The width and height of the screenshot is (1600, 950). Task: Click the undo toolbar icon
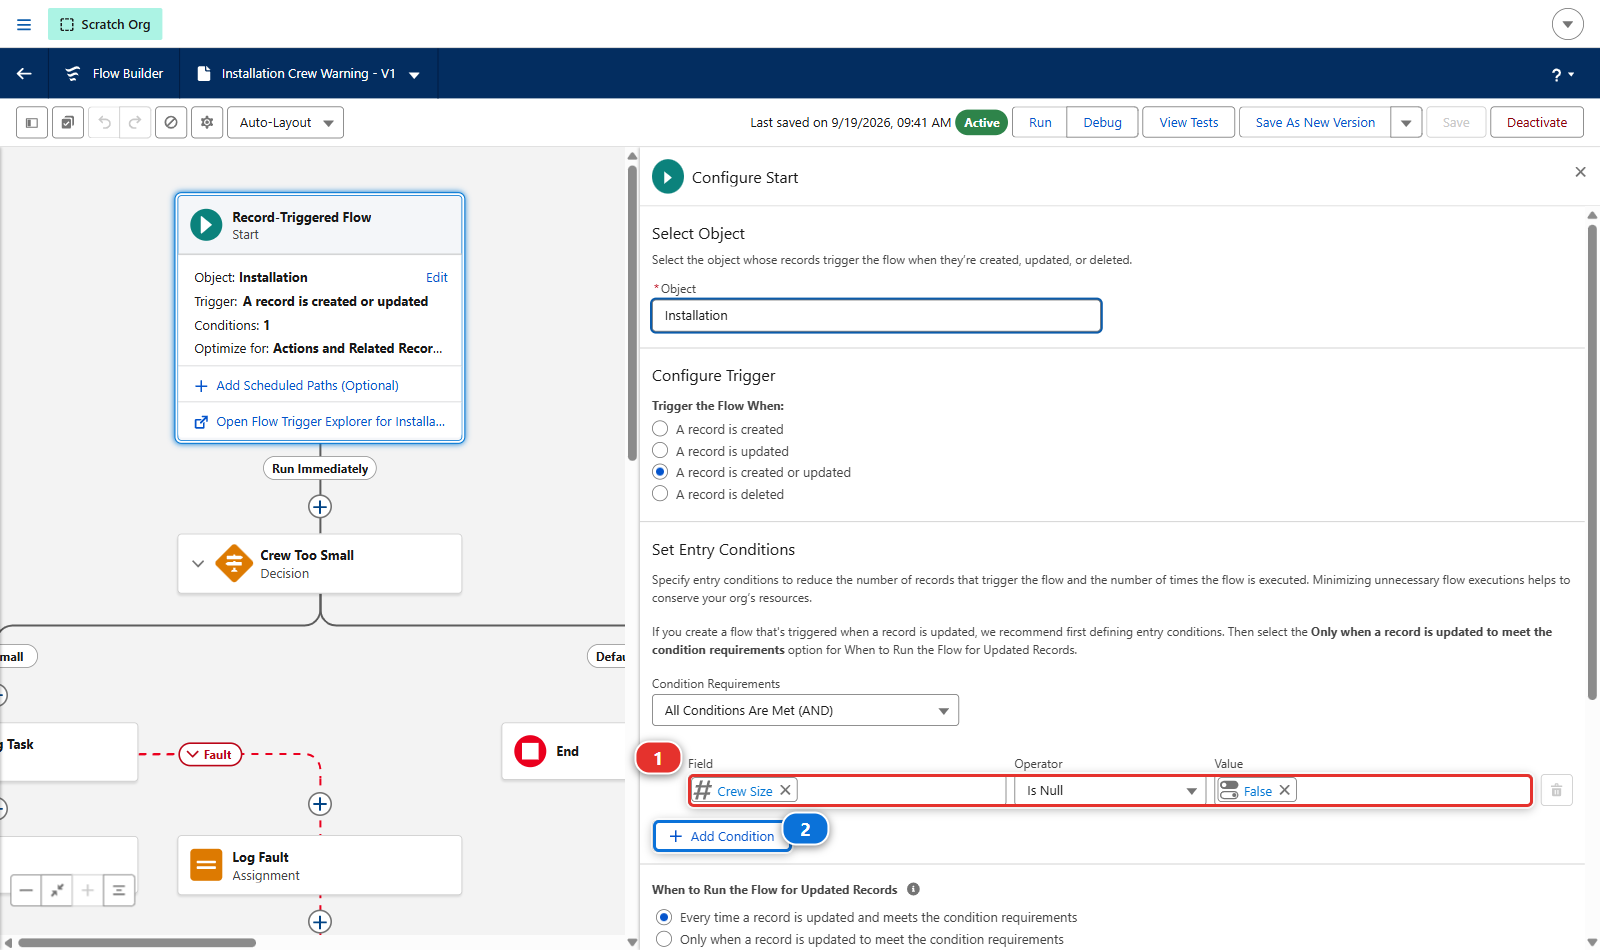[104, 122]
